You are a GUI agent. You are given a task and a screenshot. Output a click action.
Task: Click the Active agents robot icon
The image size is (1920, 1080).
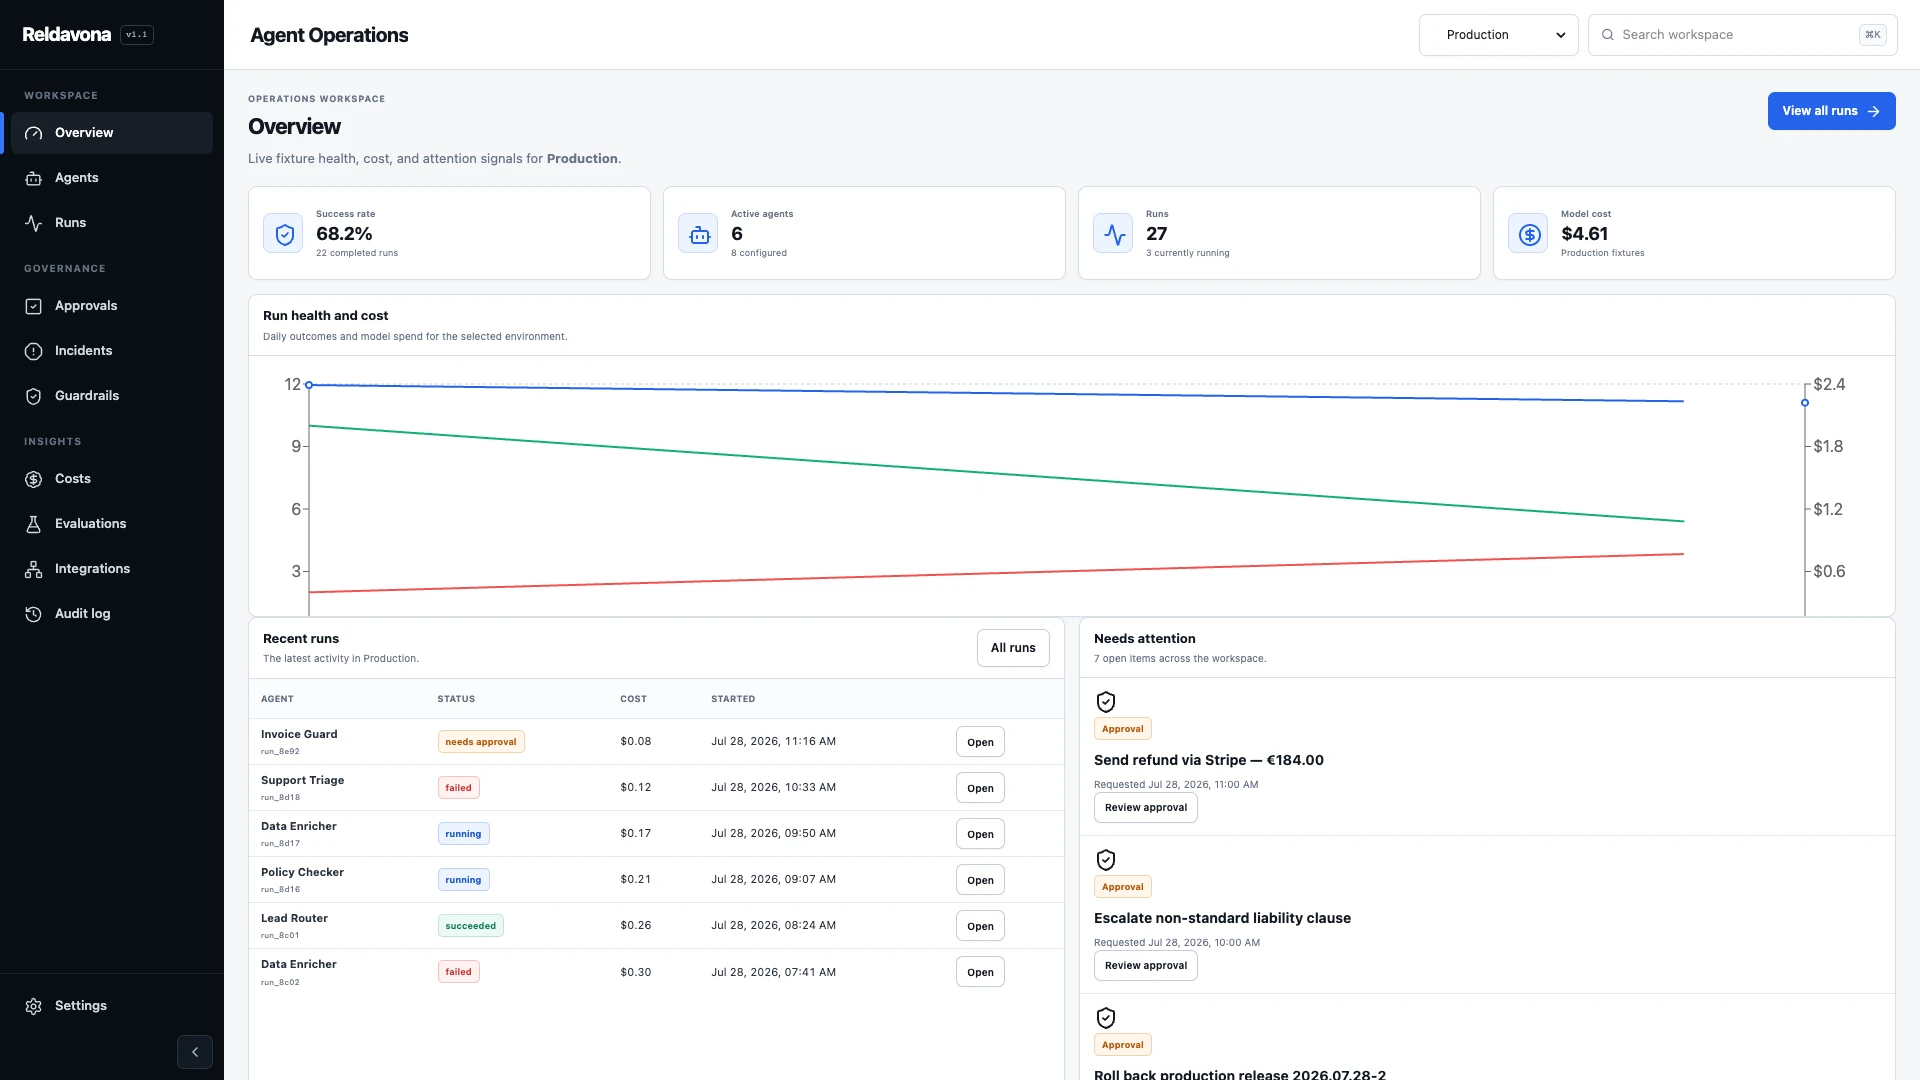pyautogui.click(x=699, y=234)
